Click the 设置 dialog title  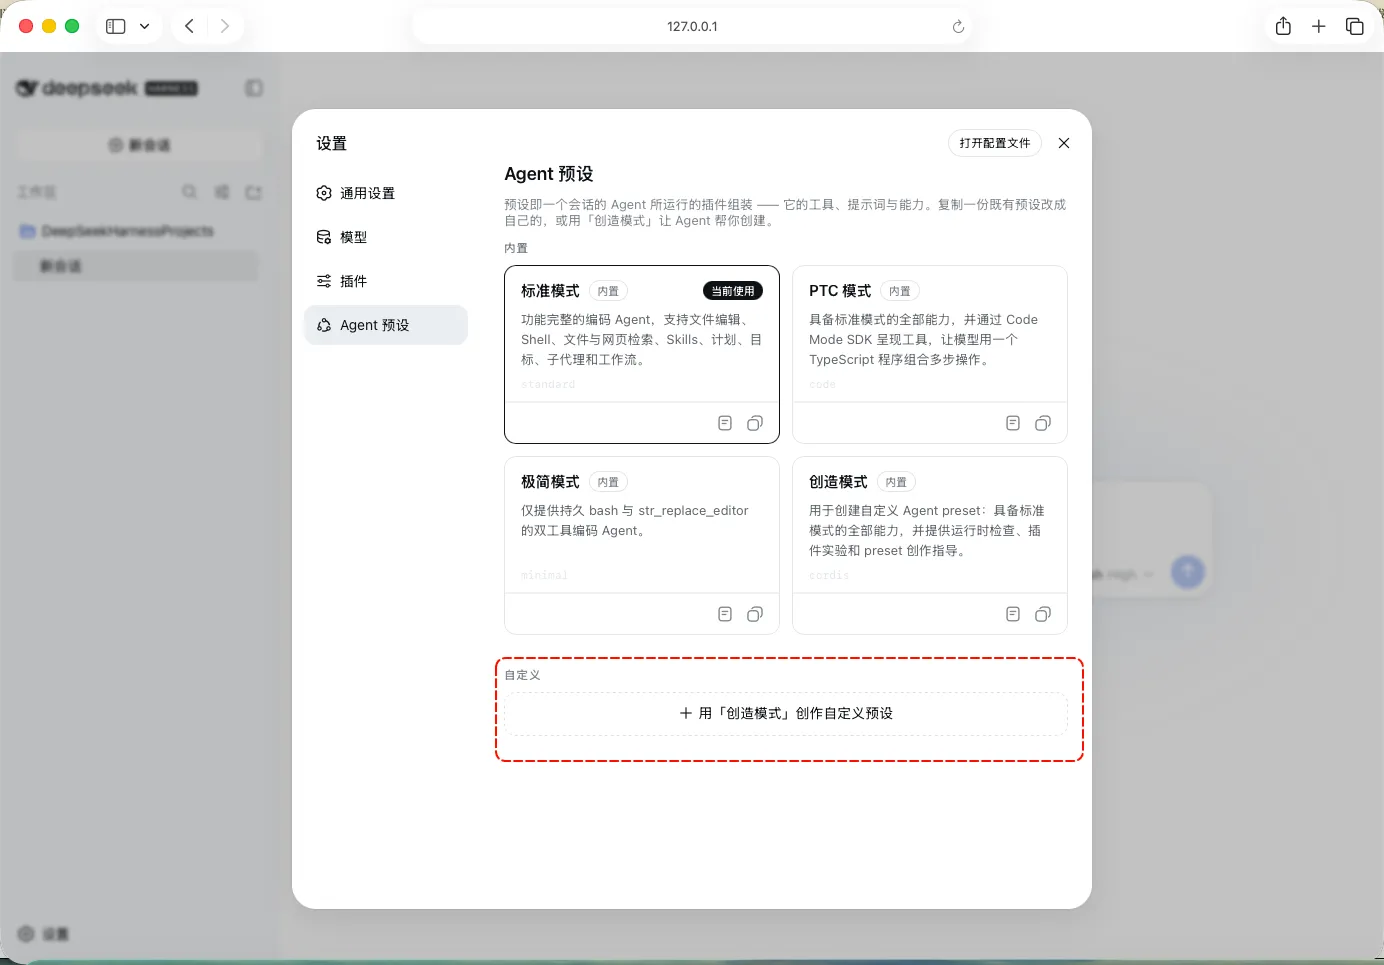tap(331, 143)
